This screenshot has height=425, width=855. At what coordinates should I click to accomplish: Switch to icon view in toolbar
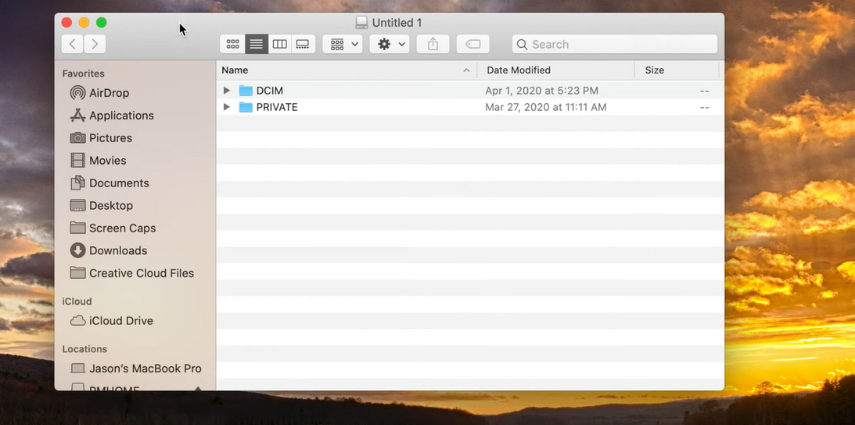point(232,44)
